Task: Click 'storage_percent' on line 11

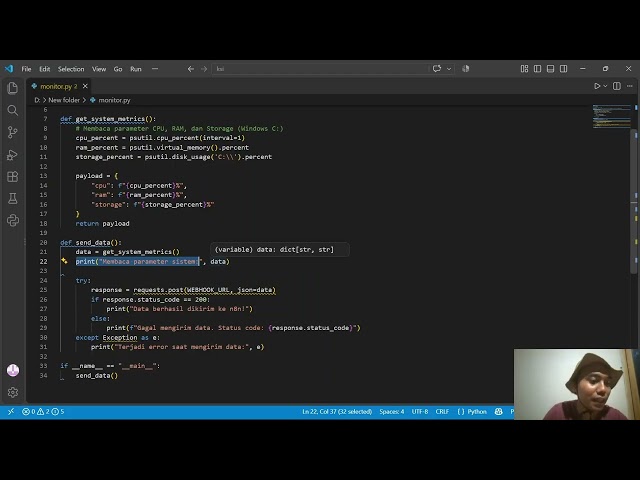Action: click(x=104, y=157)
